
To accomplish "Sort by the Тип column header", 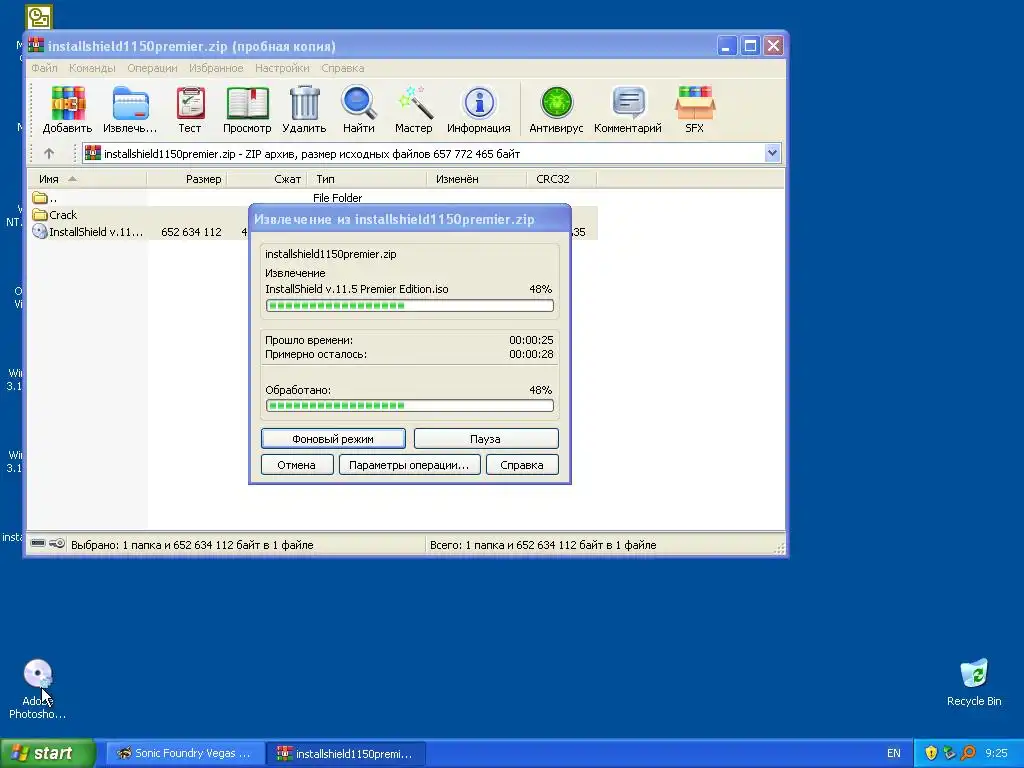I will [x=366, y=179].
